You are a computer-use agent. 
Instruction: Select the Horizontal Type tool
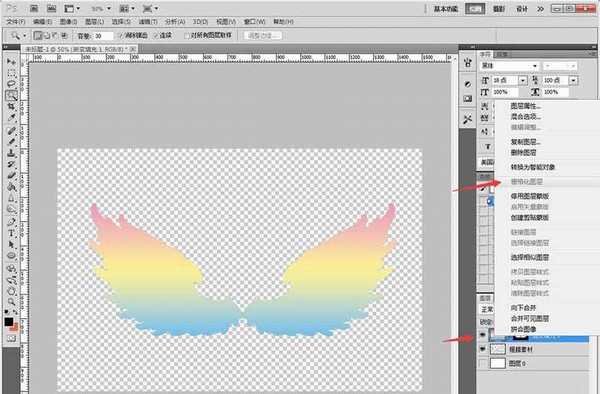pos(11,233)
